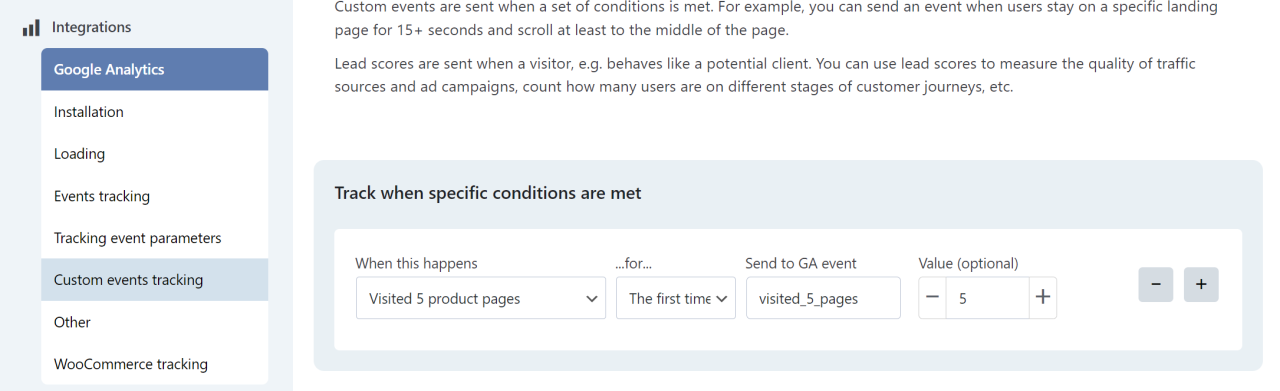Add a new condition row with plus button
Viewport: 1280px width, 391px height.
click(1201, 284)
